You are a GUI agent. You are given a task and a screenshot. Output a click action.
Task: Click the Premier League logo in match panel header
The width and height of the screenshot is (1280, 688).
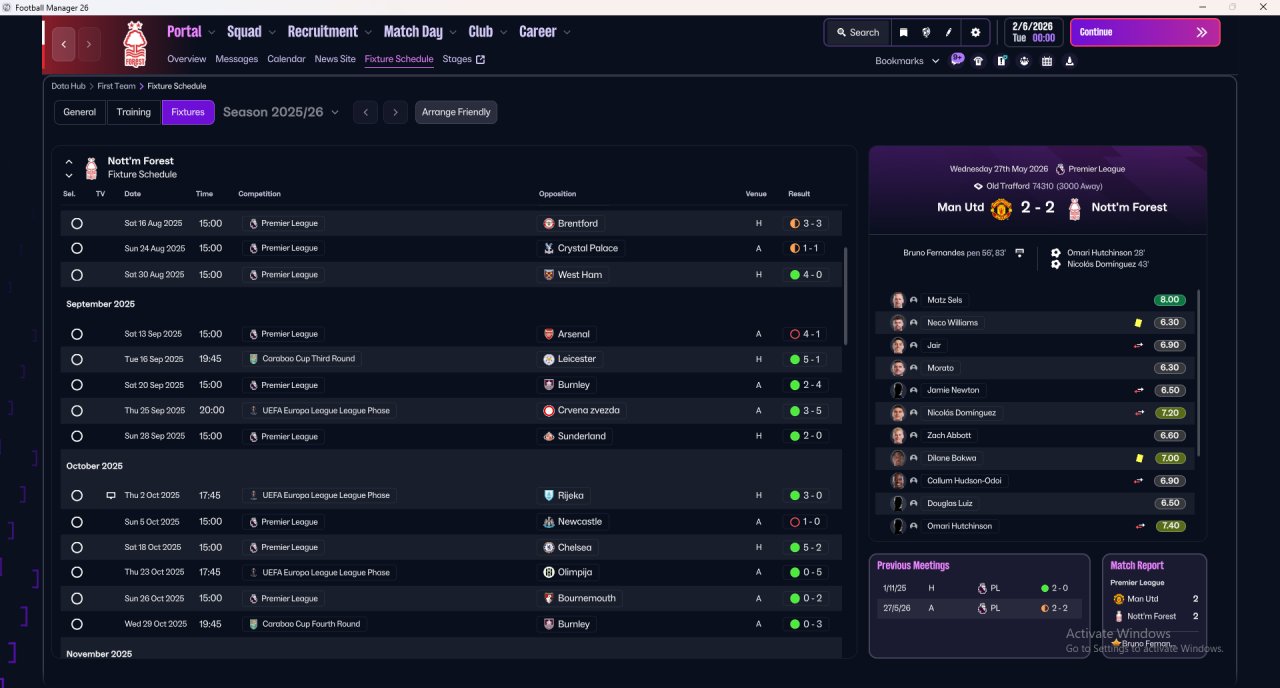(x=1061, y=169)
